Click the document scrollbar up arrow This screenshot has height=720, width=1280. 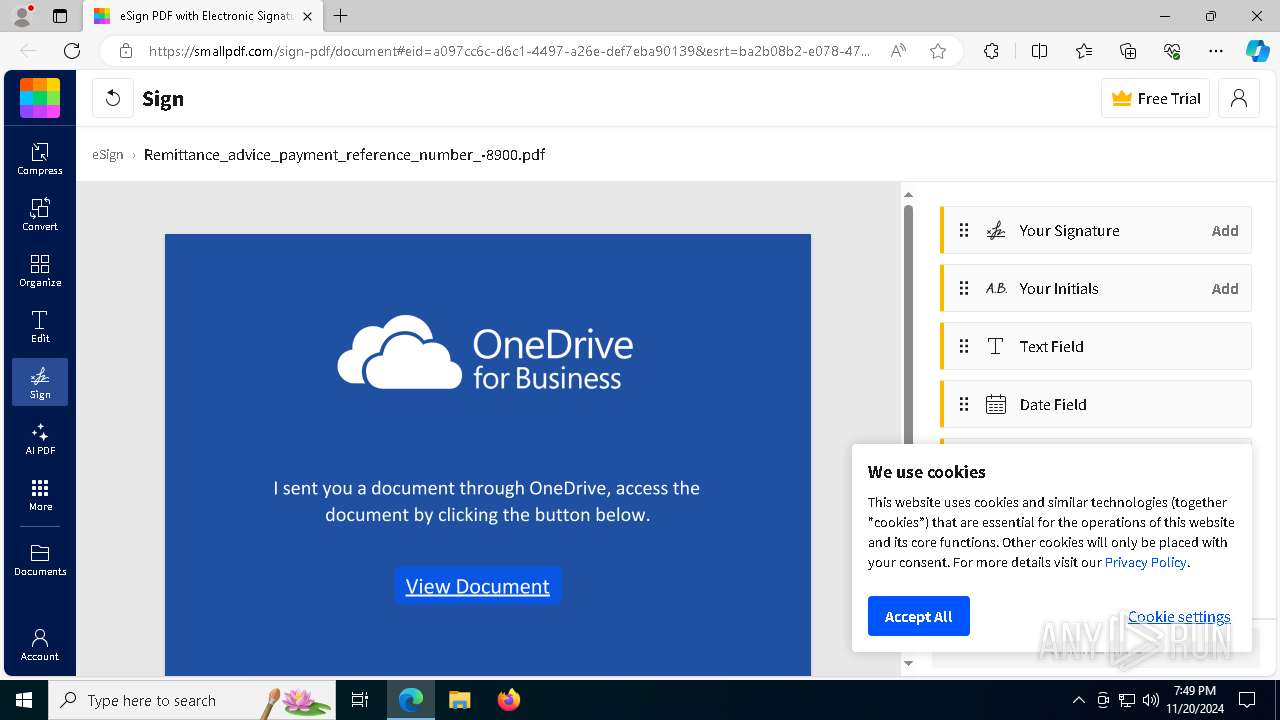pos(908,195)
